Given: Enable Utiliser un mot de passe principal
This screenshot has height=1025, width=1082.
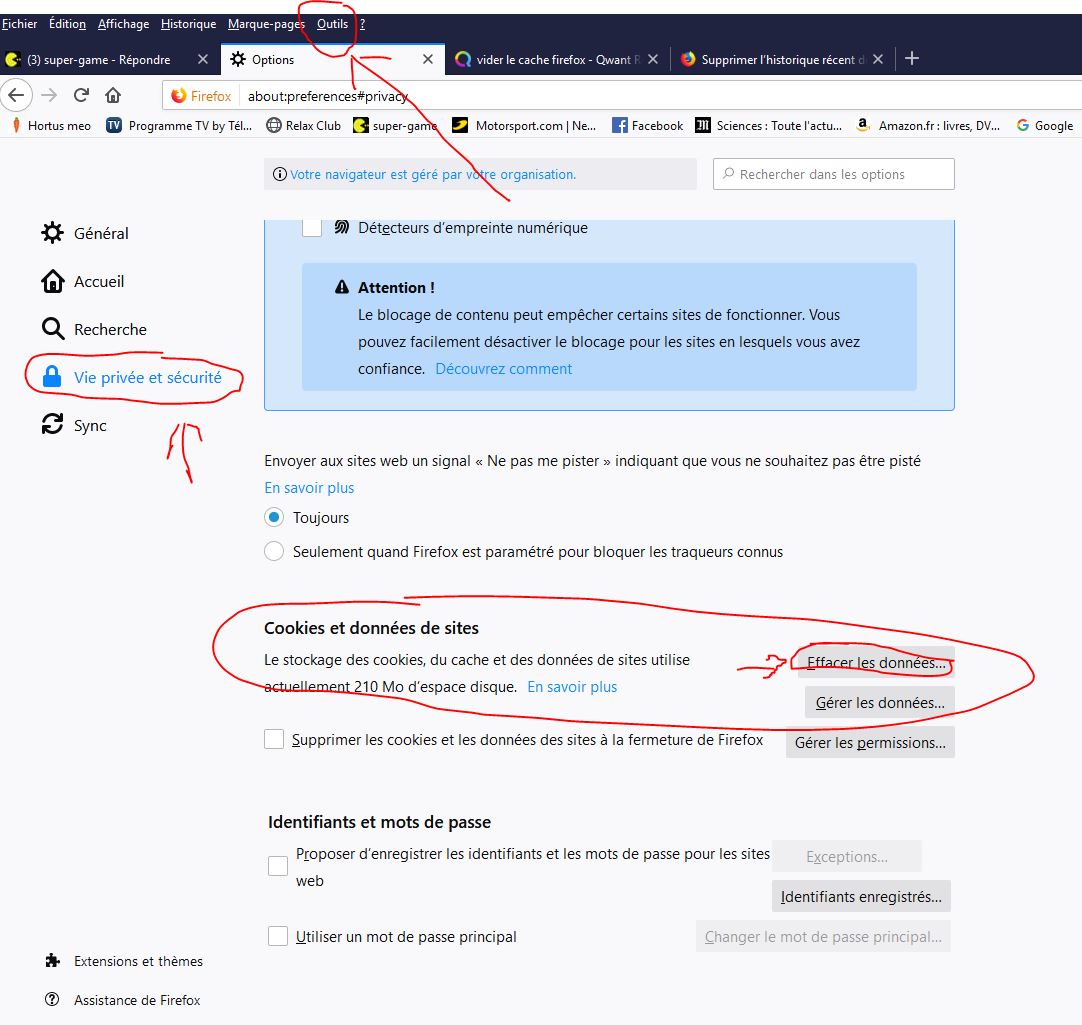Looking at the screenshot, I should click(278, 937).
